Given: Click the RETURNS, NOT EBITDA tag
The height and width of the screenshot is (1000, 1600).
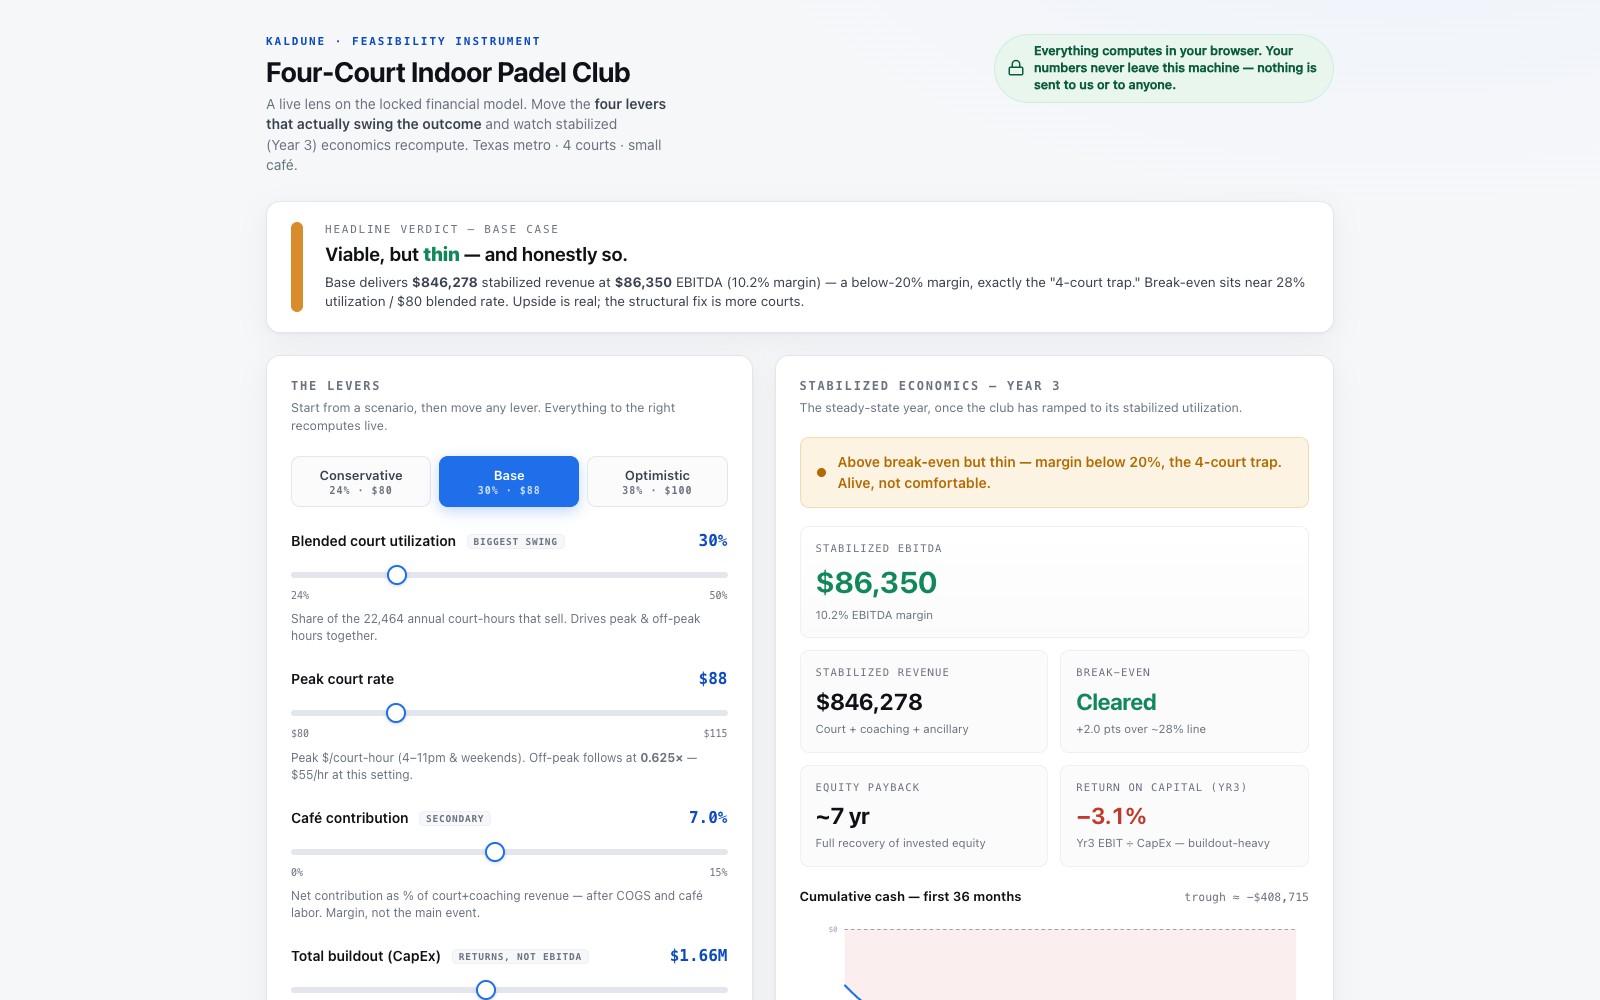Looking at the screenshot, I should 520,957.
